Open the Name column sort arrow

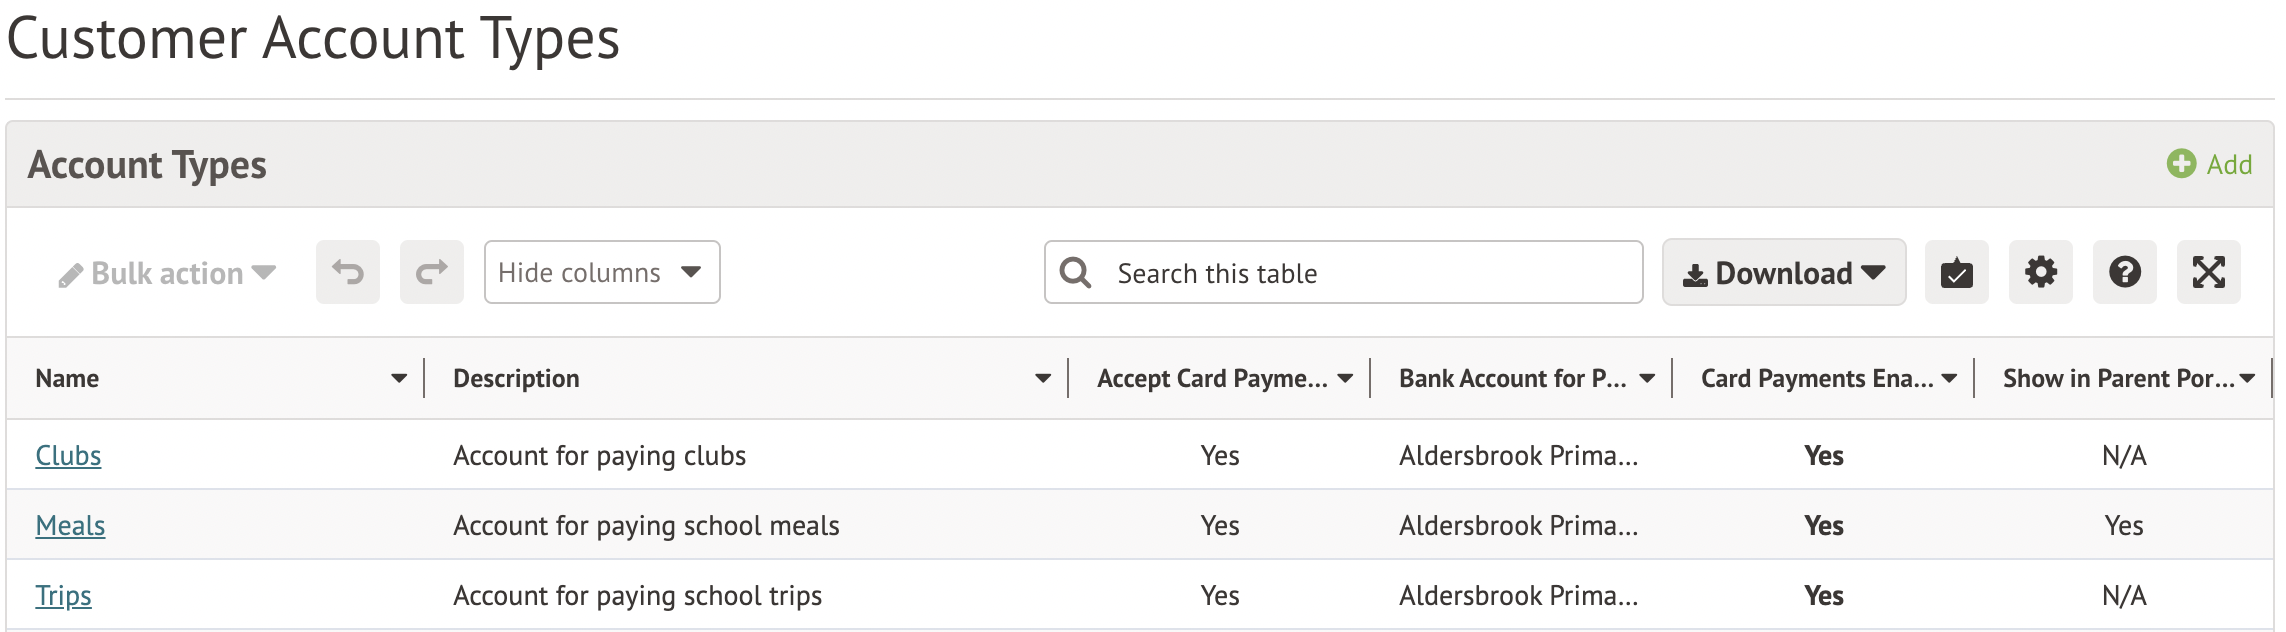pyautogui.click(x=399, y=379)
